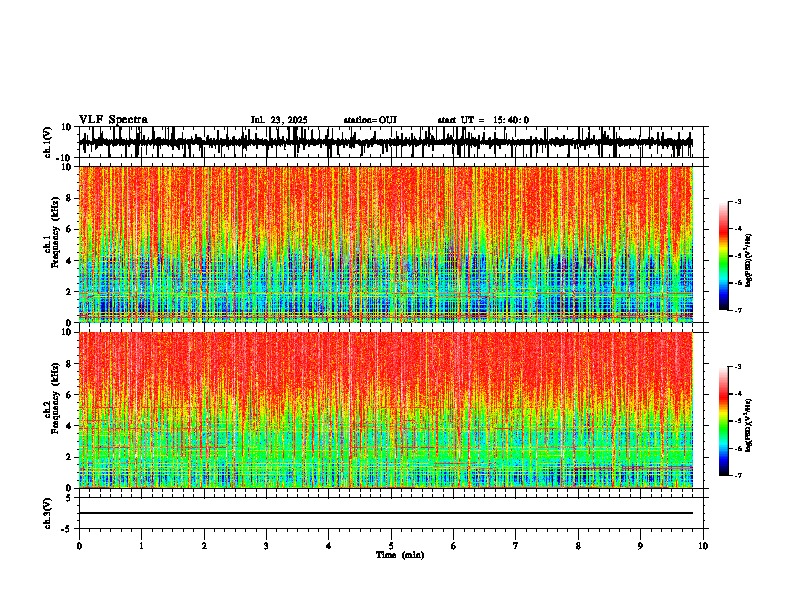Click time axis tick label '0'
The height and width of the screenshot is (612, 792).
tap(79, 546)
